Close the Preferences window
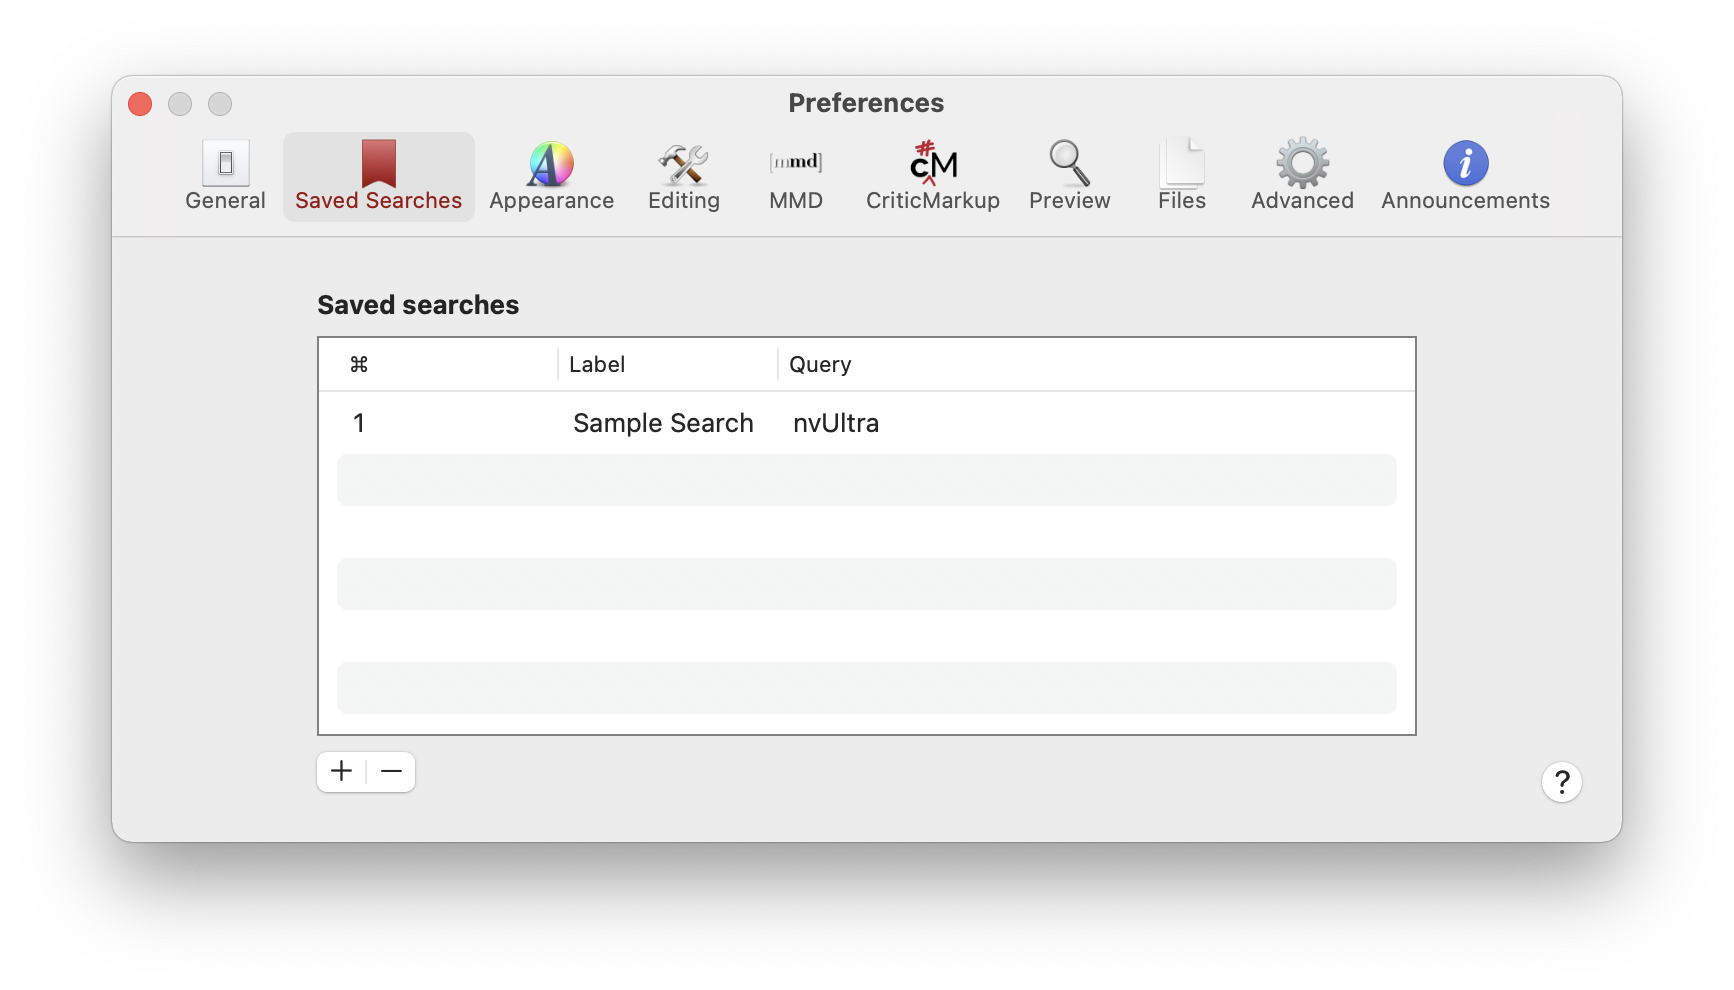1734x990 pixels. [x=140, y=104]
